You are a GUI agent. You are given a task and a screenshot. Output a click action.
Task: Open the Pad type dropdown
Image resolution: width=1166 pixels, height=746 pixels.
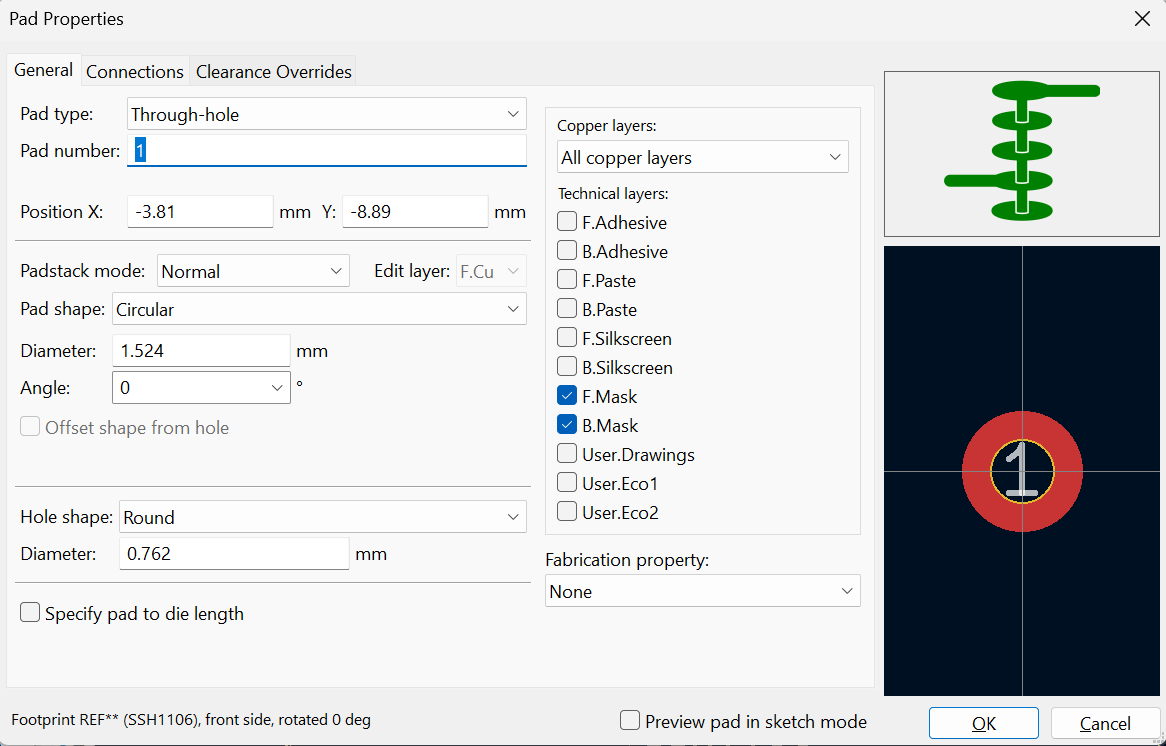pyautogui.click(x=326, y=114)
